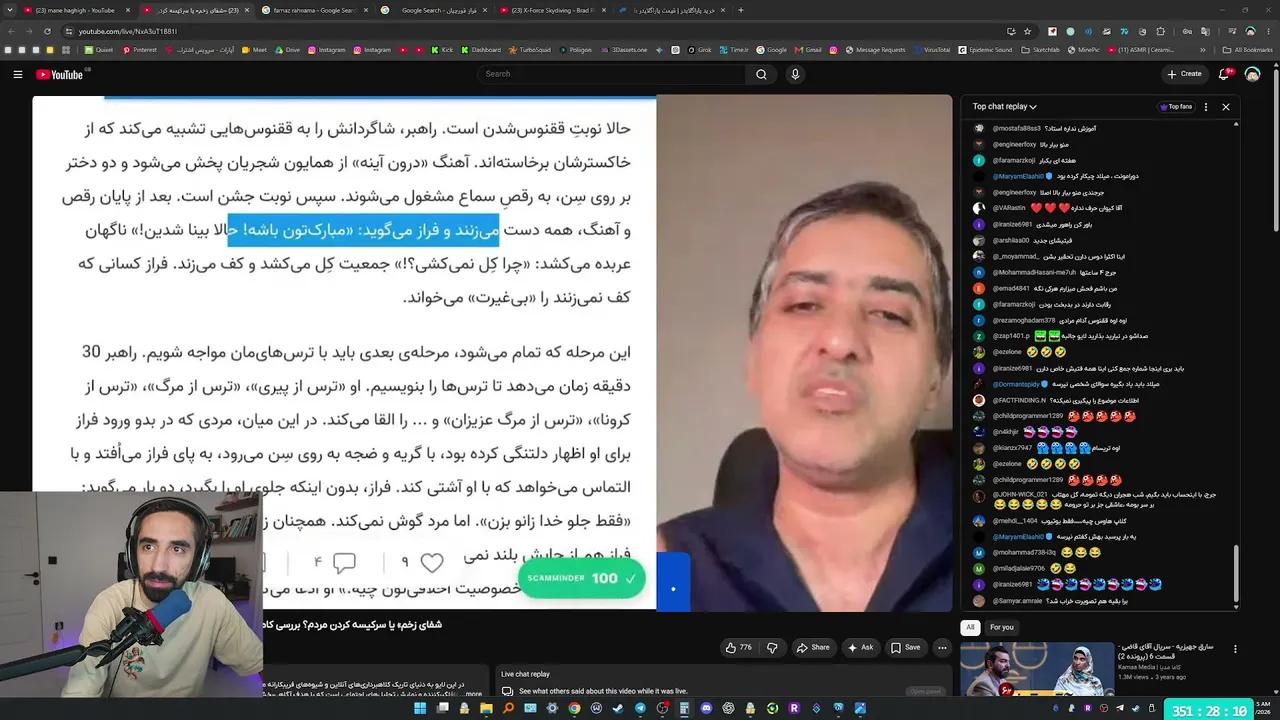
Task: Launch Google Chrome from taskbar
Action: coord(574,708)
